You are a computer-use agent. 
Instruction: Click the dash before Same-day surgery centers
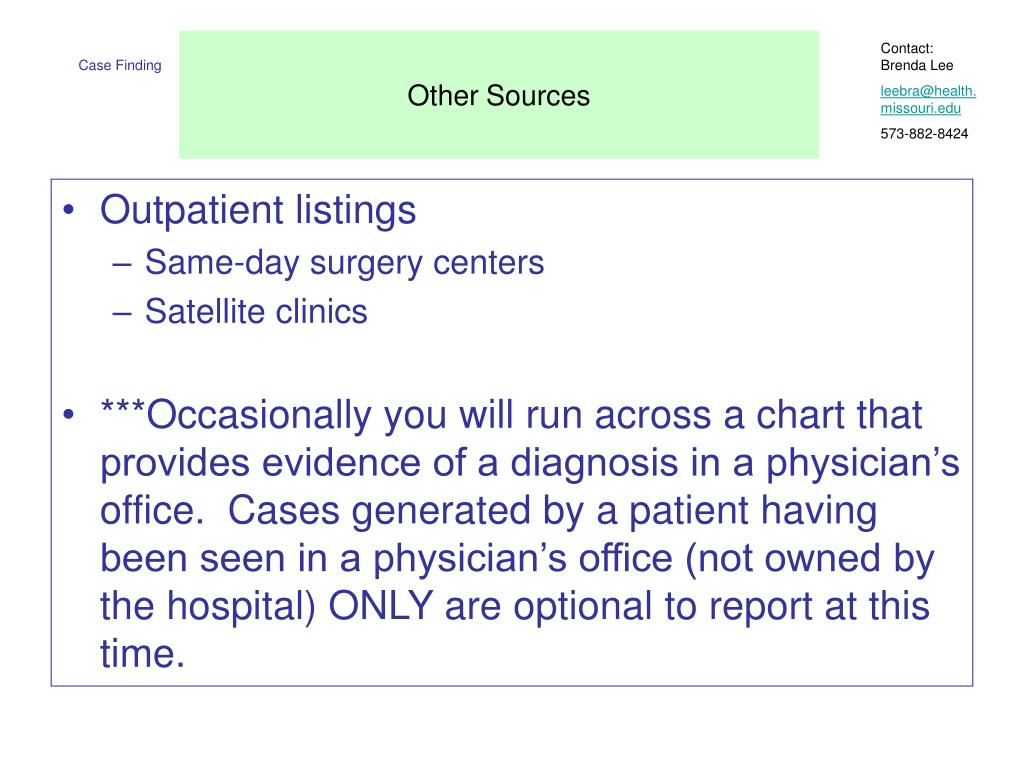coord(122,264)
